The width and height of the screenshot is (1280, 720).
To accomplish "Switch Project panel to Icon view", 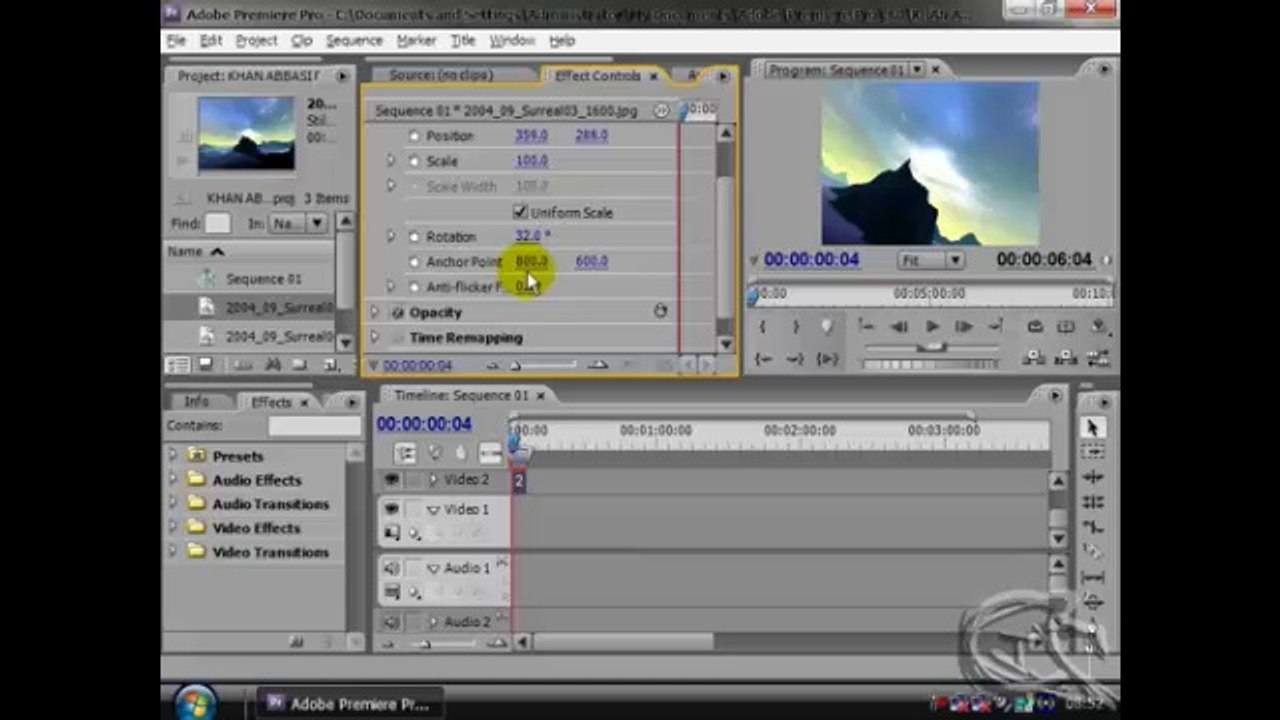I will (205, 365).
